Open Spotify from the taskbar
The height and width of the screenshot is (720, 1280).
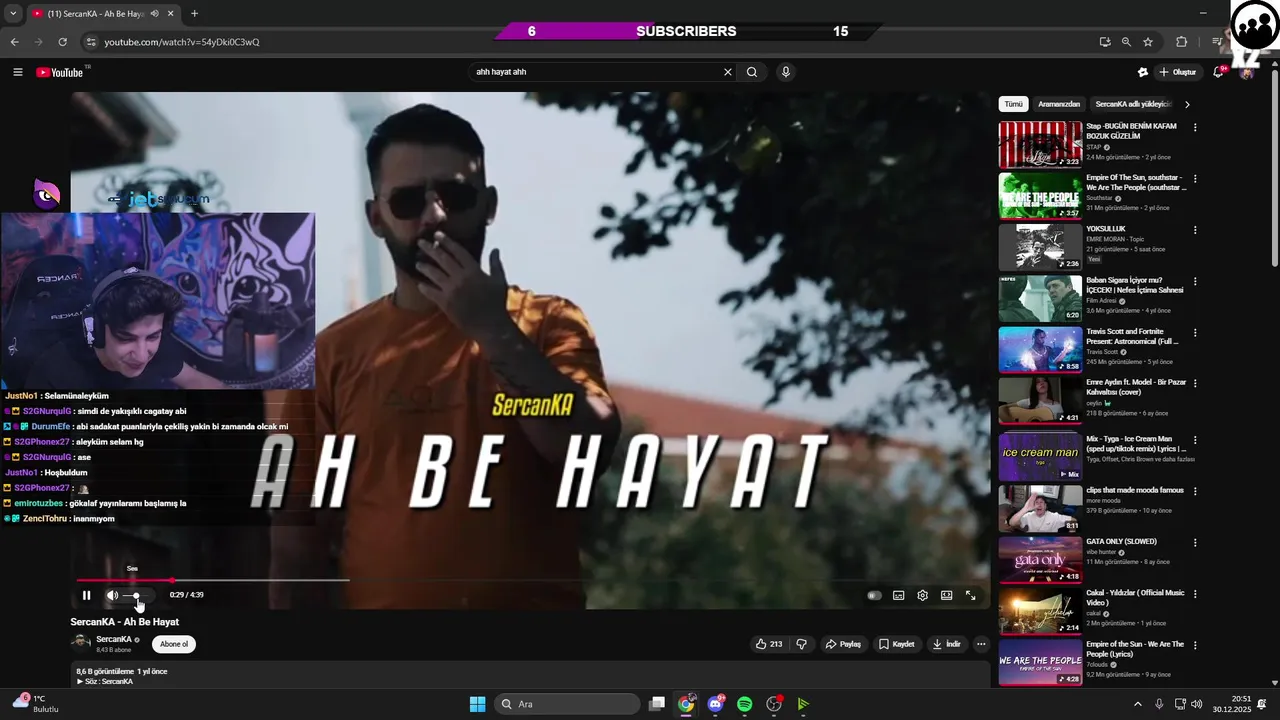(x=744, y=704)
